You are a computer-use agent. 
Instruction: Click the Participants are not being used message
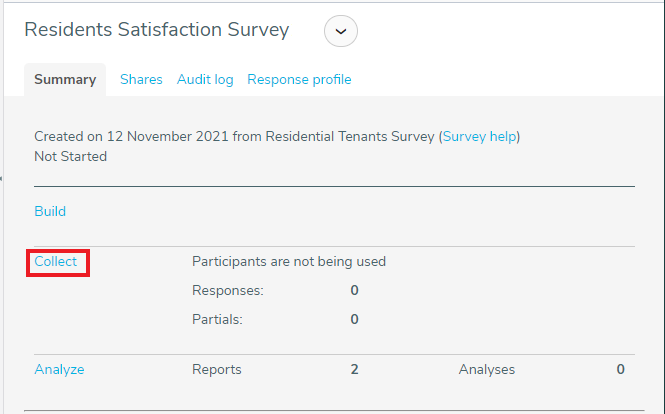coord(289,262)
